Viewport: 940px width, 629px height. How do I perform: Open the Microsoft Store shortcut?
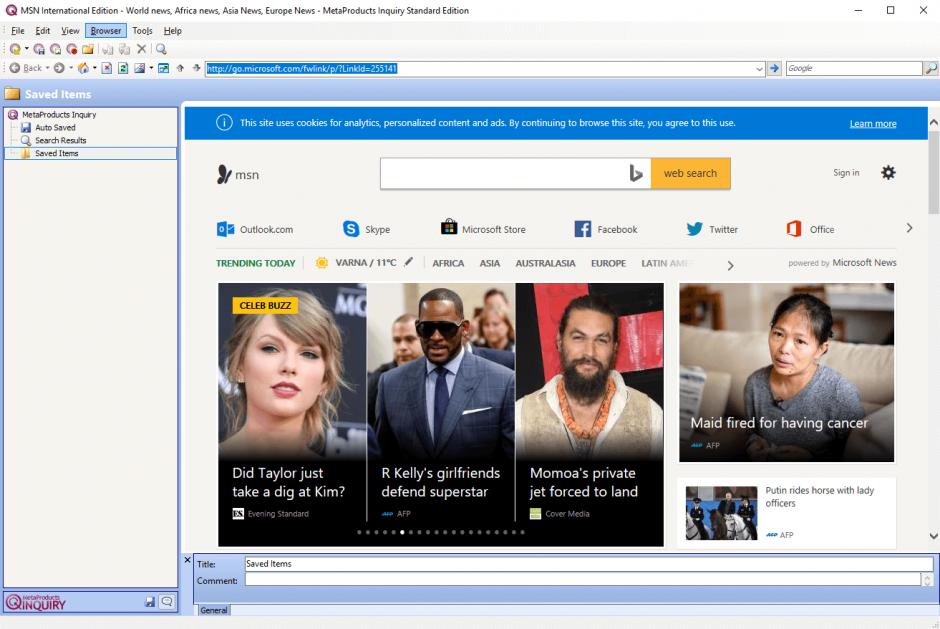483,228
